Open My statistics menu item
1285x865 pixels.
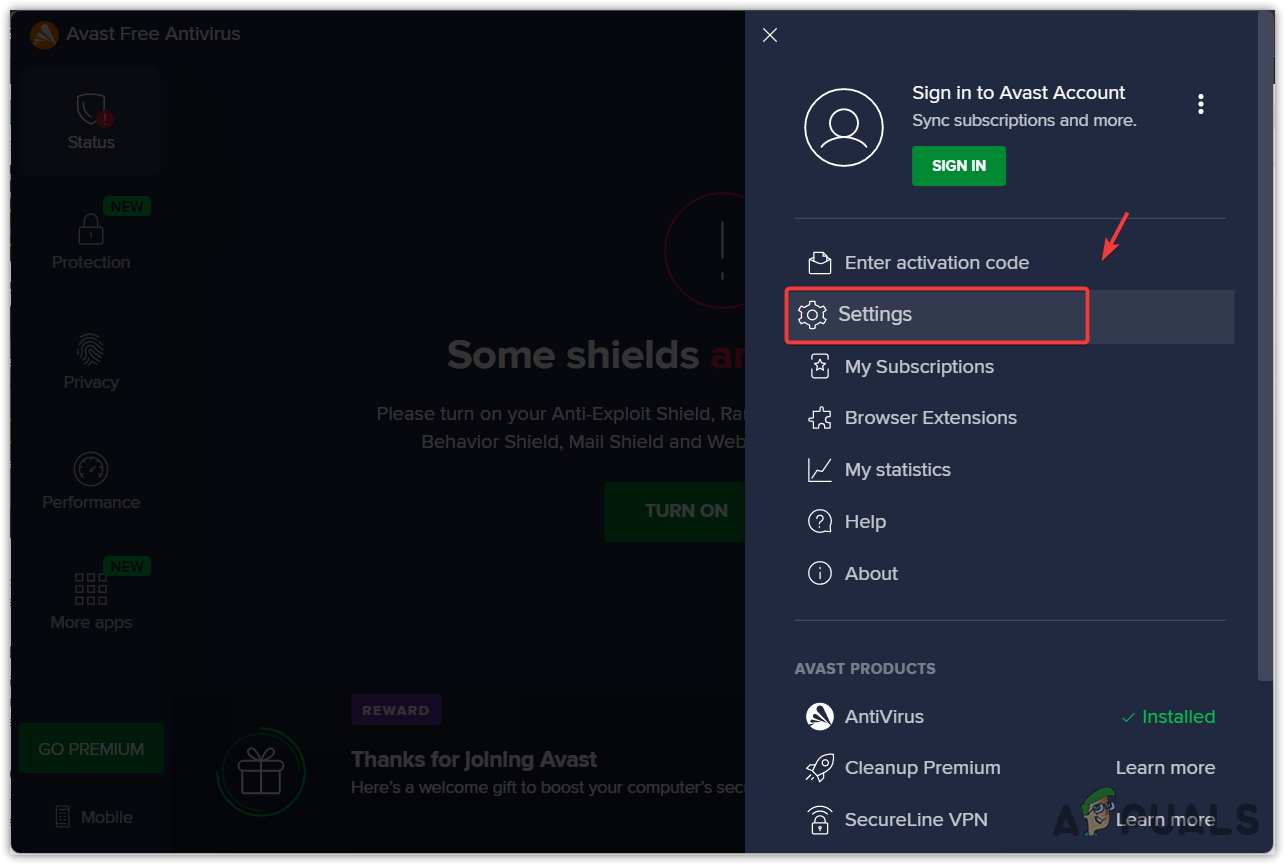click(x=897, y=470)
